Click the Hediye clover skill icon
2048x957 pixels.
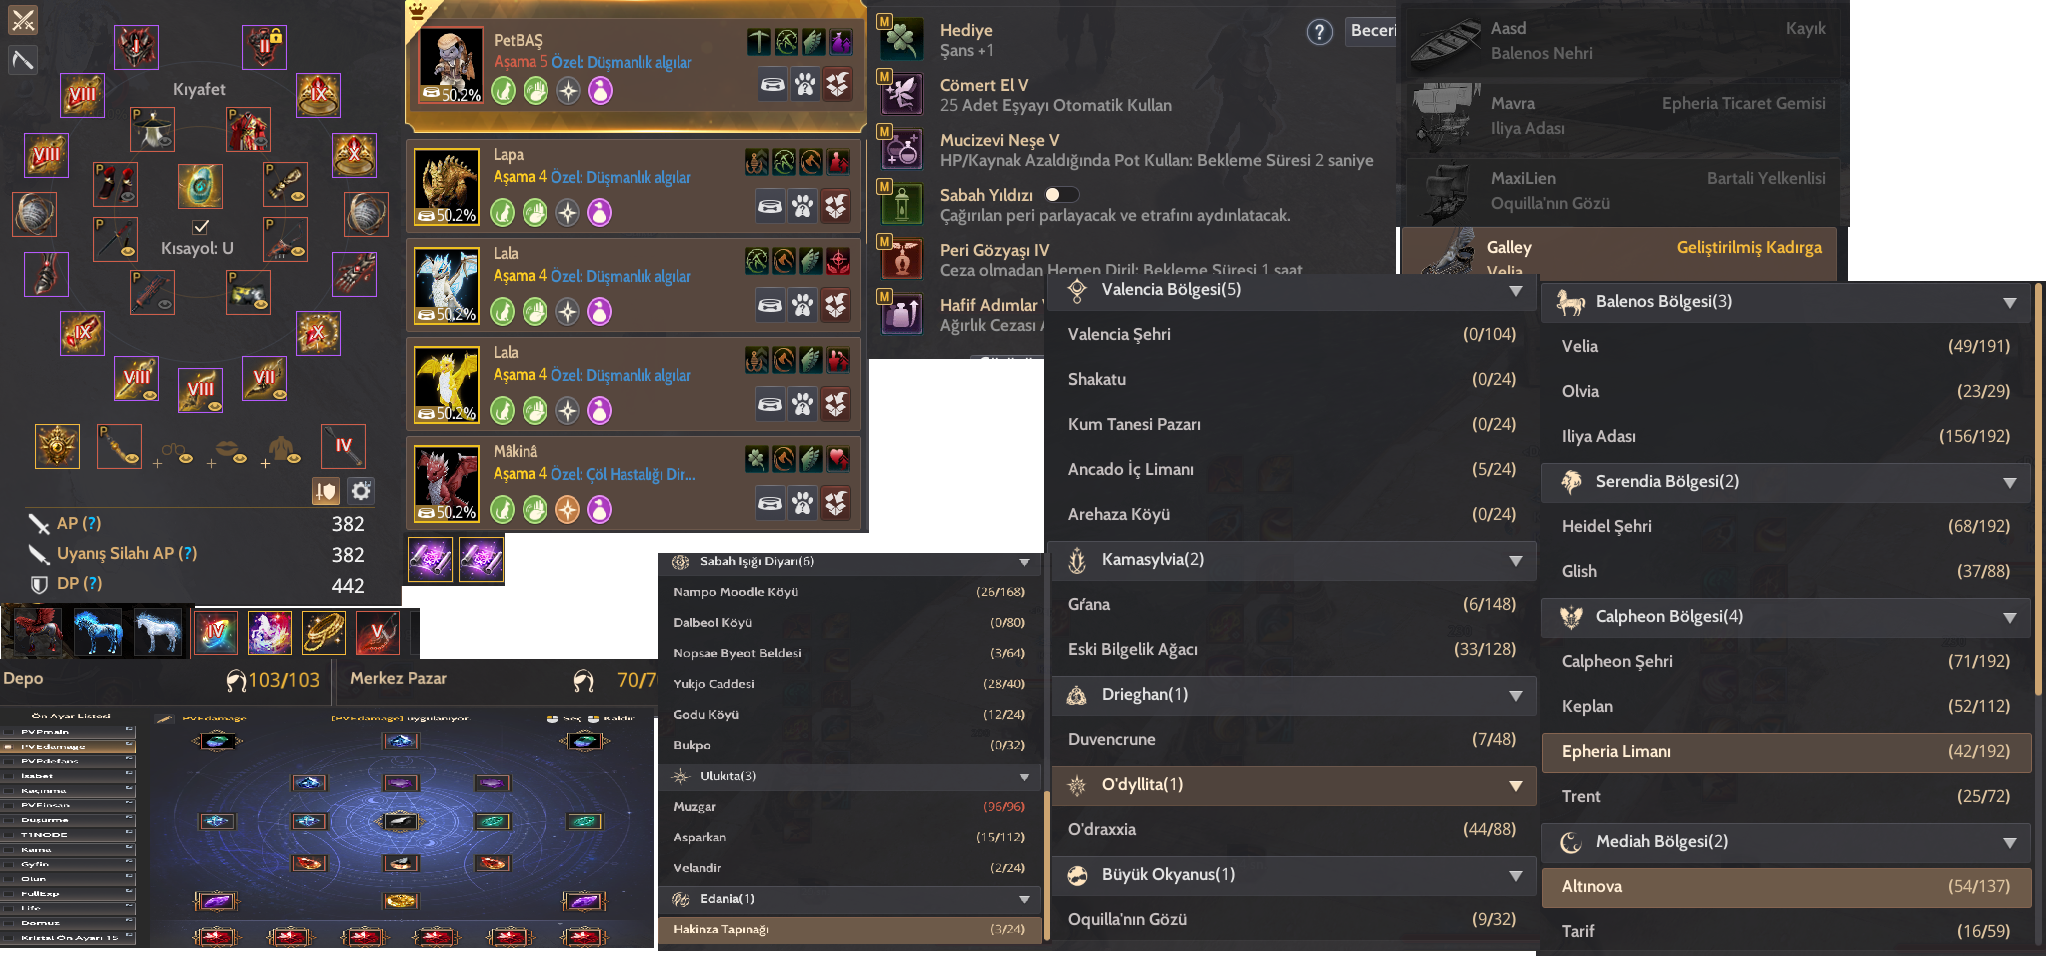(901, 40)
